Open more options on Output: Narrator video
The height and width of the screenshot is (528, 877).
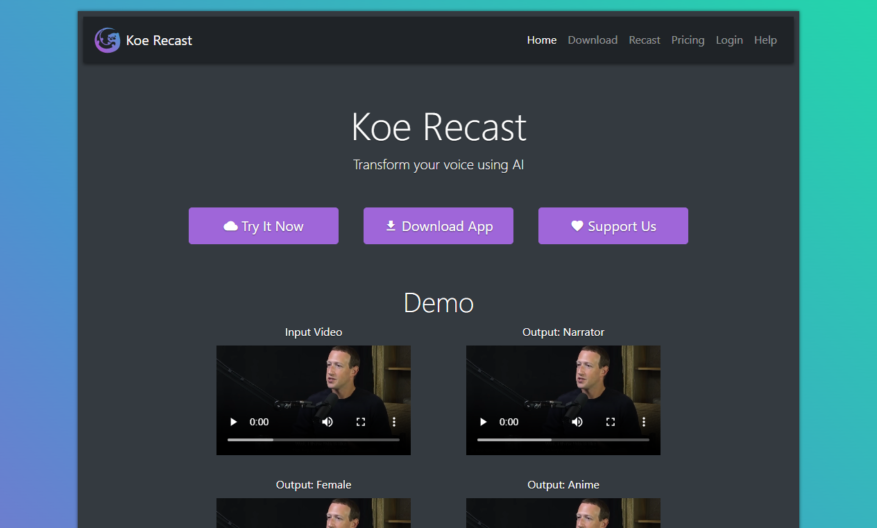[x=644, y=422]
